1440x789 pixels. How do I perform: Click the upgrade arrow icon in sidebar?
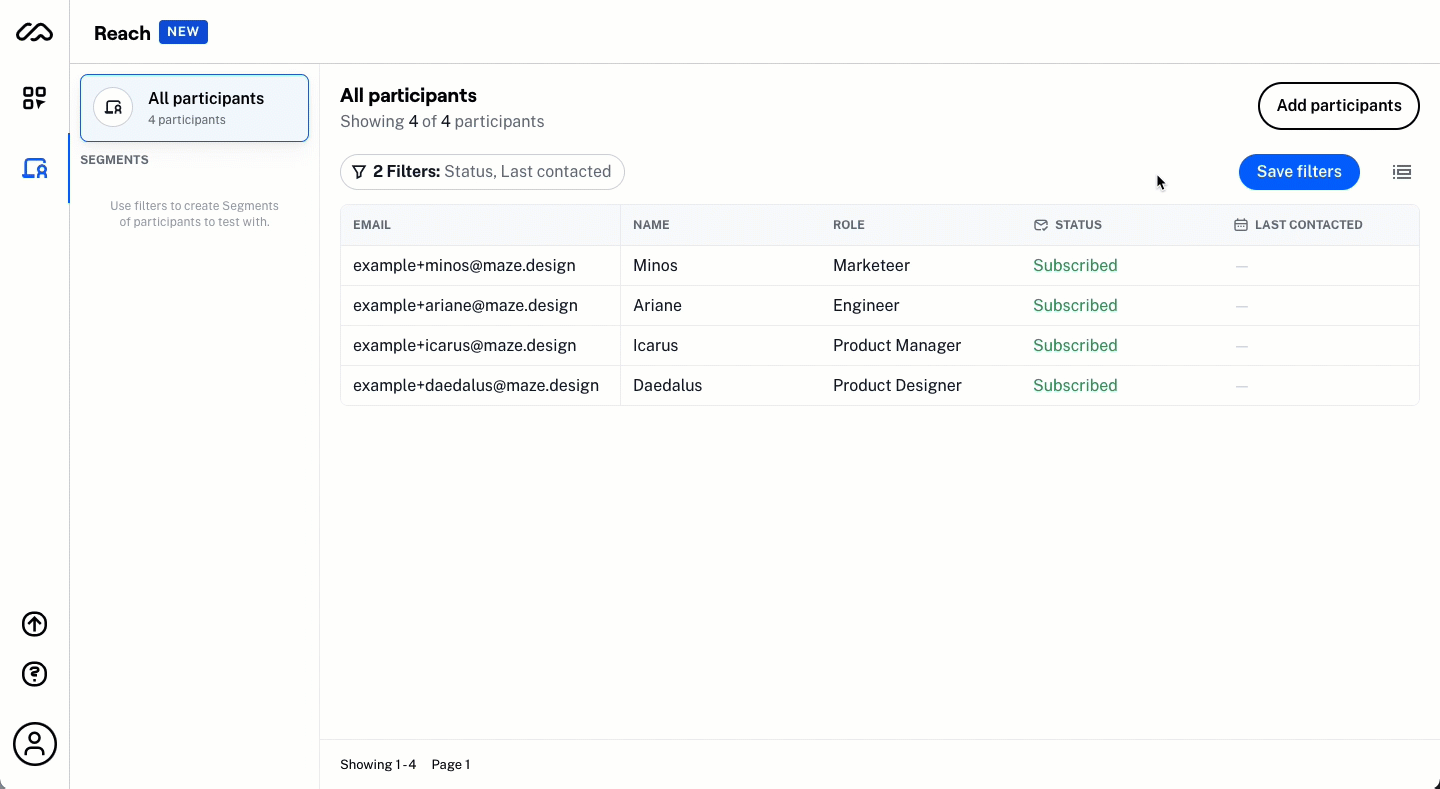tap(34, 624)
